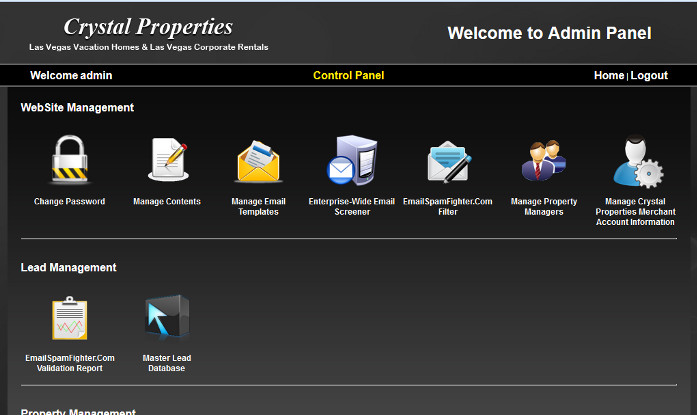Image resolution: width=697 pixels, height=415 pixels.
Task: Open the Manage Contents text link
Action: coord(167,202)
